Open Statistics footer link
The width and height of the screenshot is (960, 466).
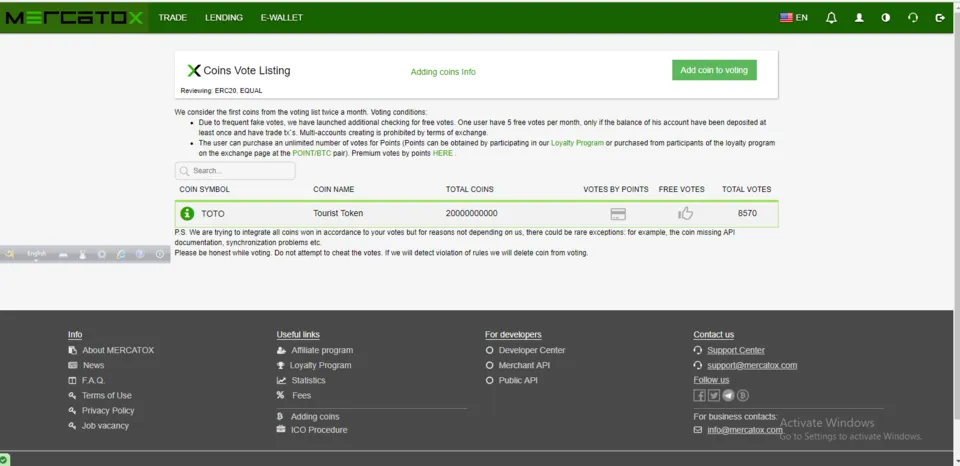[x=309, y=380]
